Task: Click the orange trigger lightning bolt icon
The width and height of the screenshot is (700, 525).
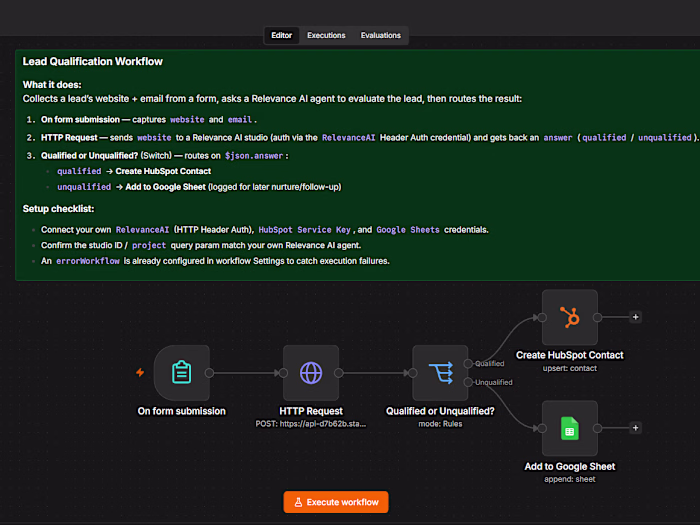Action: click(x=140, y=372)
